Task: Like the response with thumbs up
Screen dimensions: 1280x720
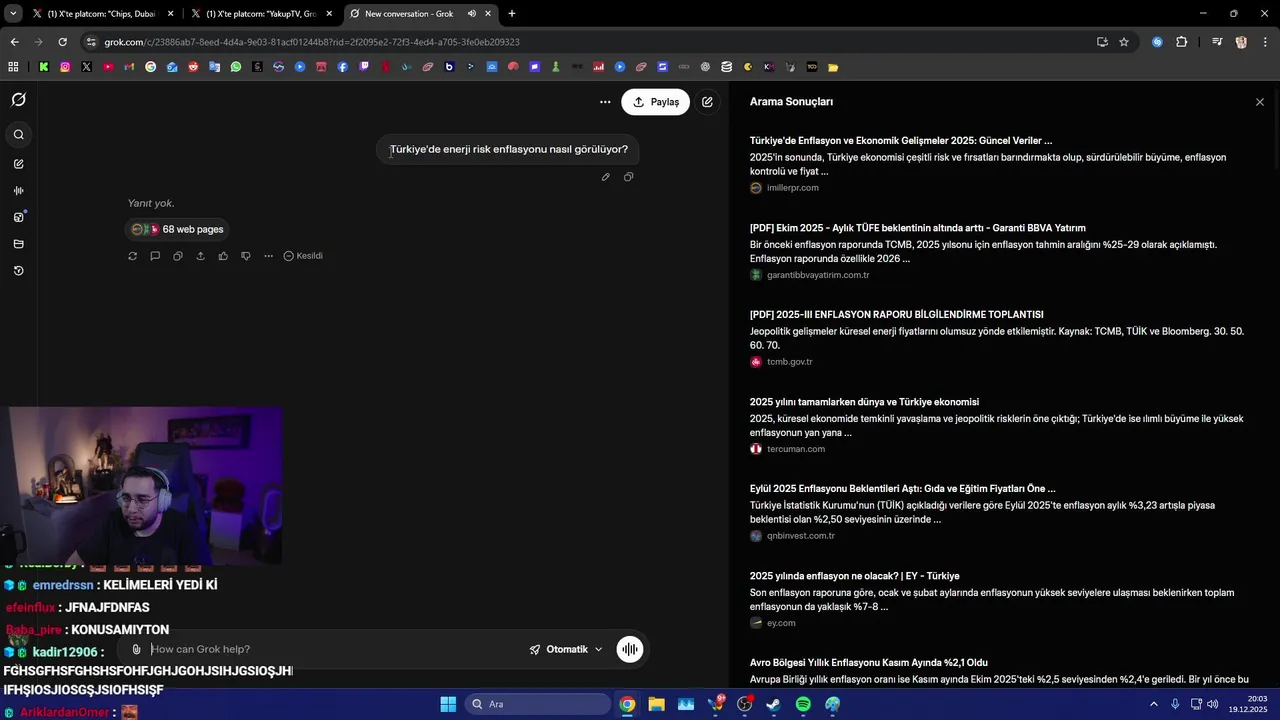Action: tap(223, 256)
